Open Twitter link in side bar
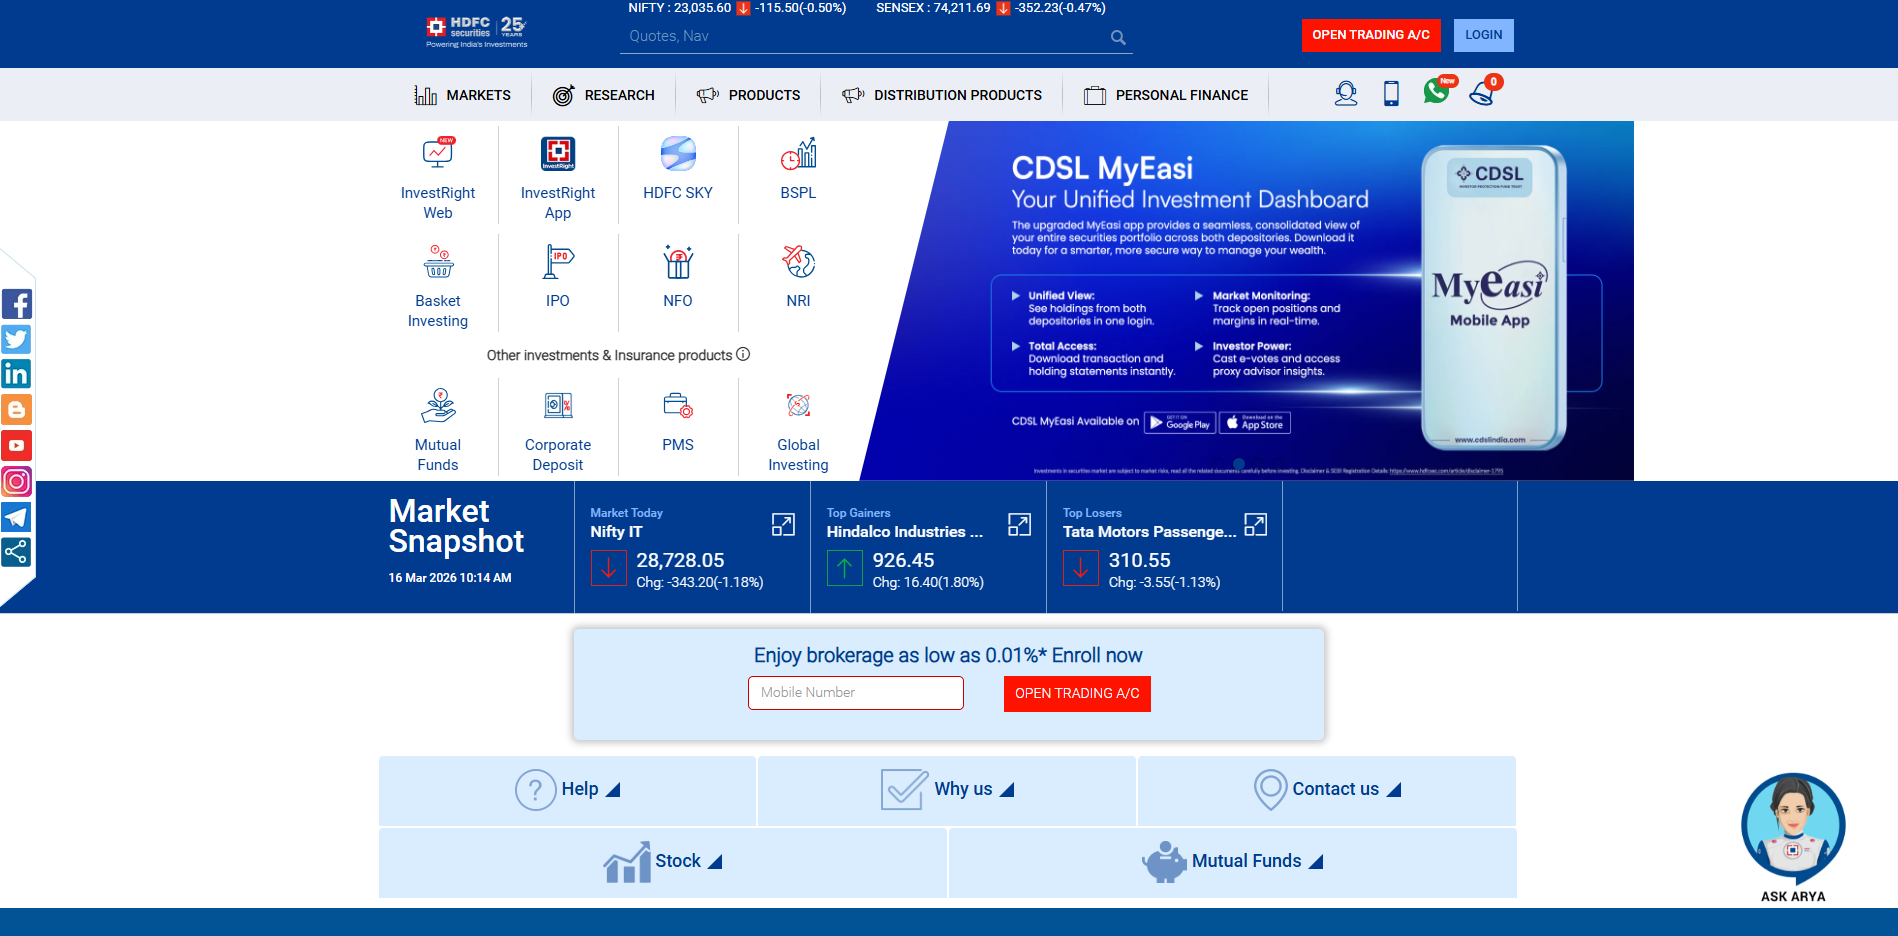 tap(17, 339)
